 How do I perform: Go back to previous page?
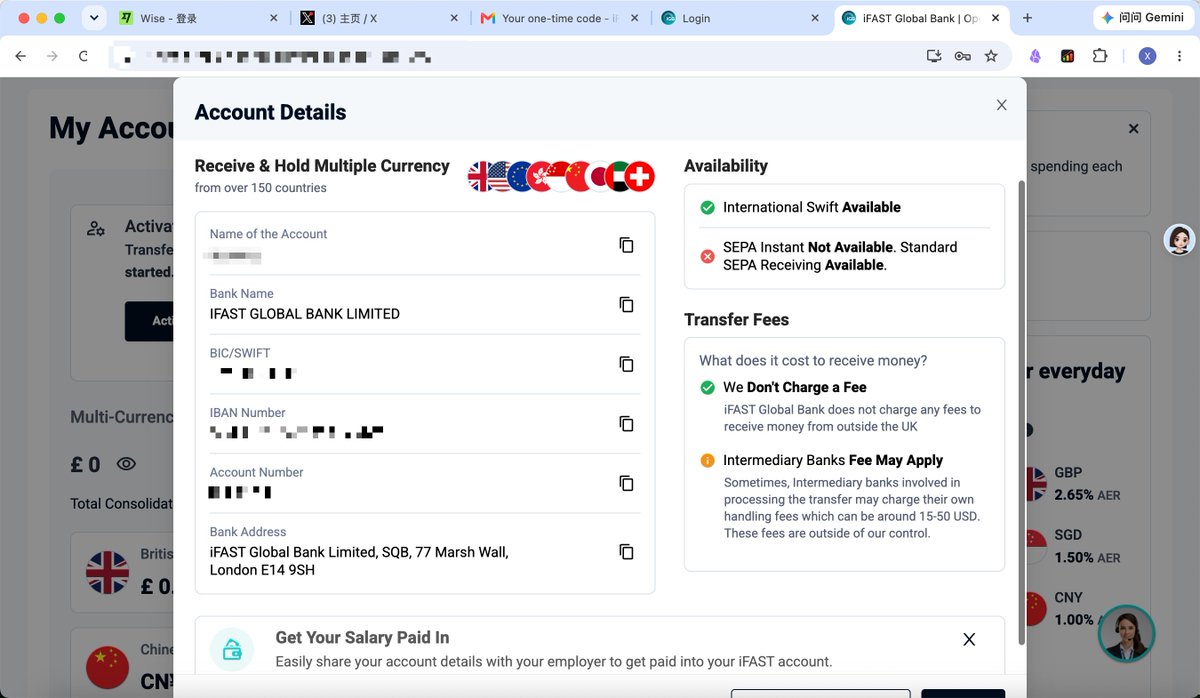[20, 56]
